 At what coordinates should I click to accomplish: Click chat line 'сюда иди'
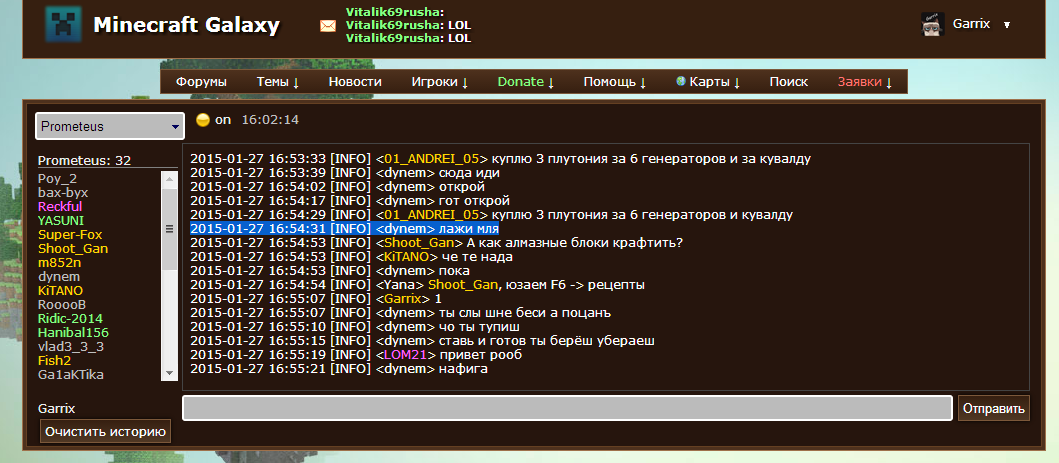pos(345,173)
